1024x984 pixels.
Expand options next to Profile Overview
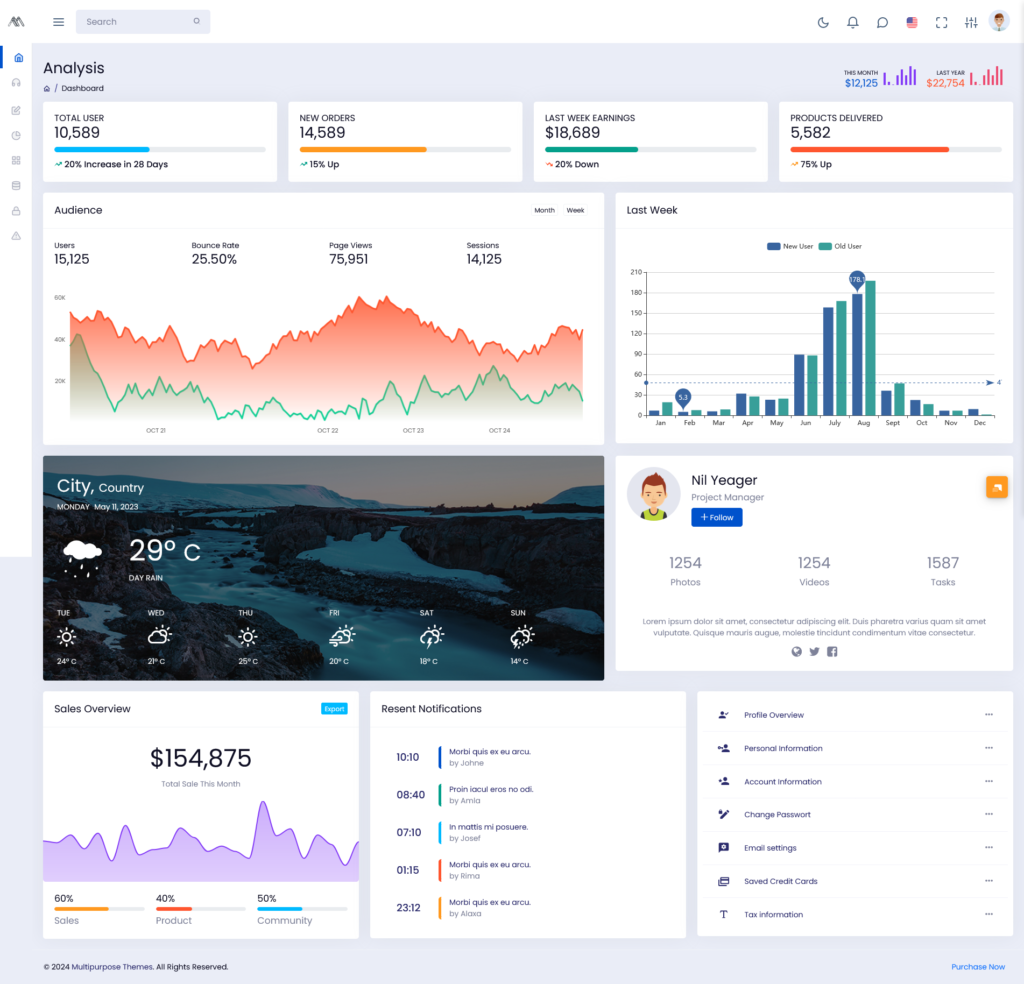(x=989, y=715)
